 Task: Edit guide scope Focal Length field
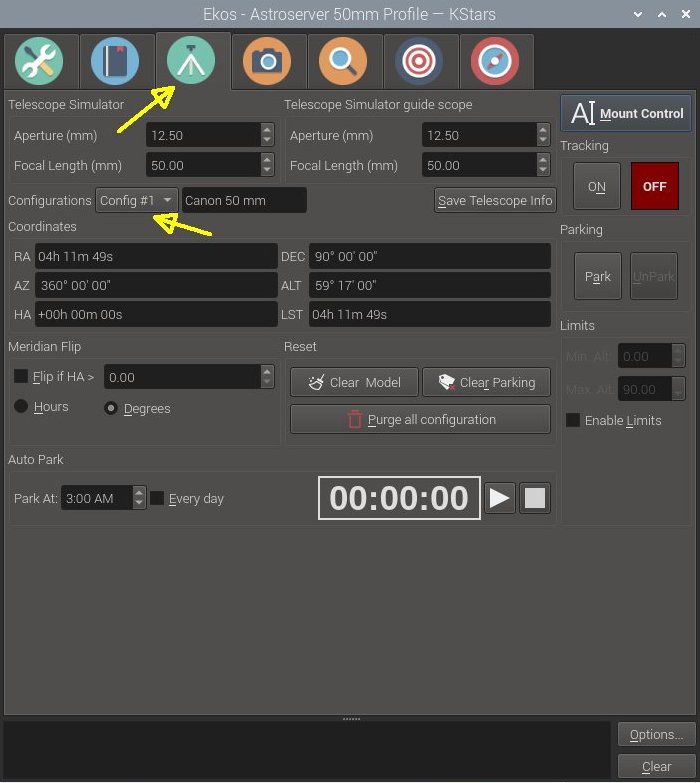[479, 165]
